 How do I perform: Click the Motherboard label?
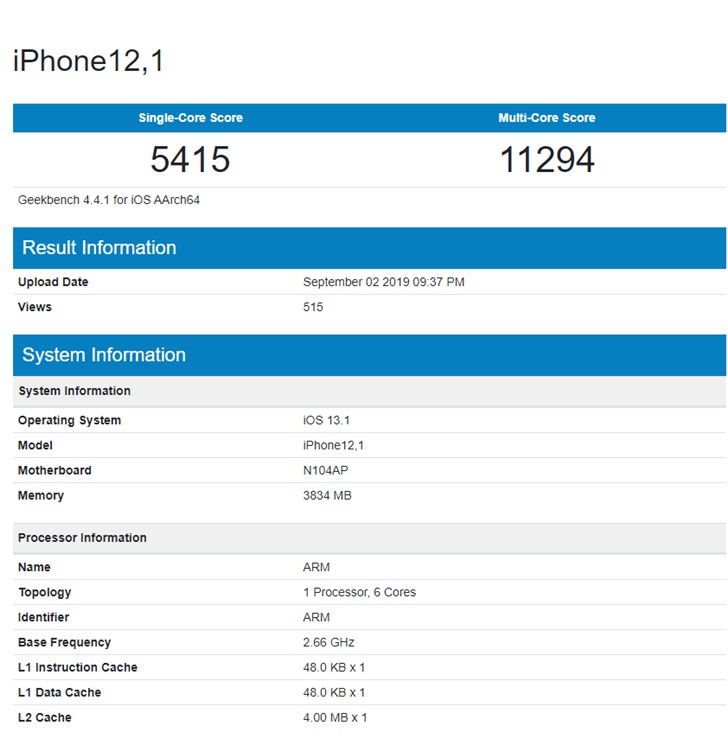[55, 470]
